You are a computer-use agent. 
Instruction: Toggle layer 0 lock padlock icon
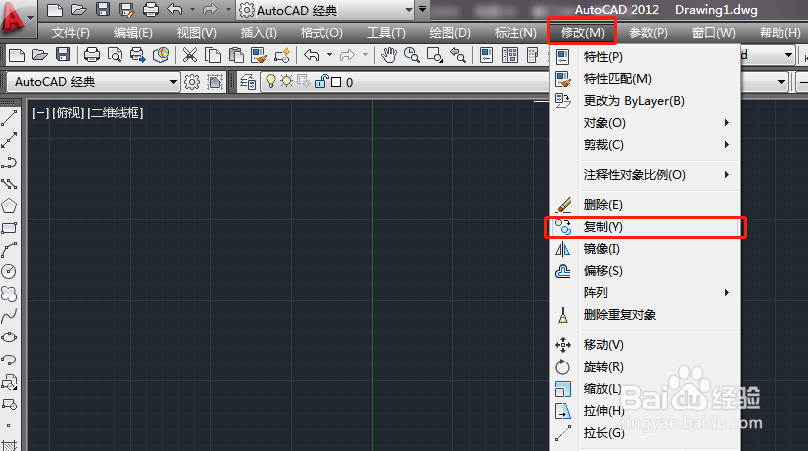point(321,81)
